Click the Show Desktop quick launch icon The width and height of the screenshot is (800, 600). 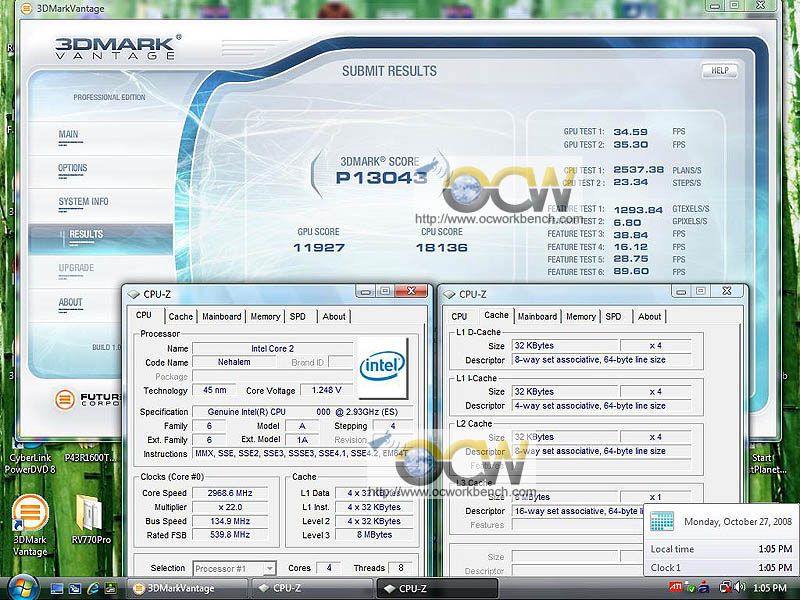tap(57, 588)
